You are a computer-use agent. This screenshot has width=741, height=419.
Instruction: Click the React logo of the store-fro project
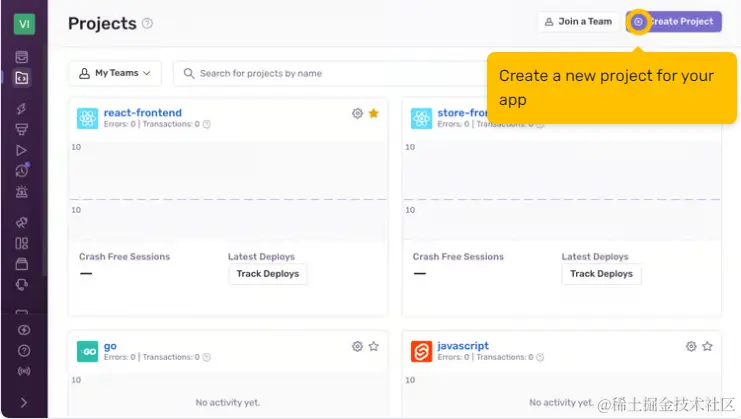[x=421, y=118]
